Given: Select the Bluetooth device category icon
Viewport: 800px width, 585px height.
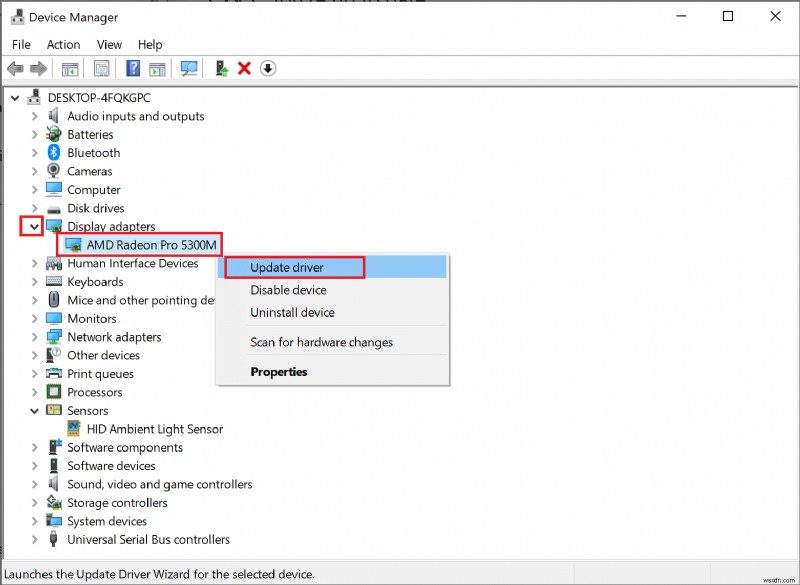Looking at the screenshot, I should pos(54,153).
